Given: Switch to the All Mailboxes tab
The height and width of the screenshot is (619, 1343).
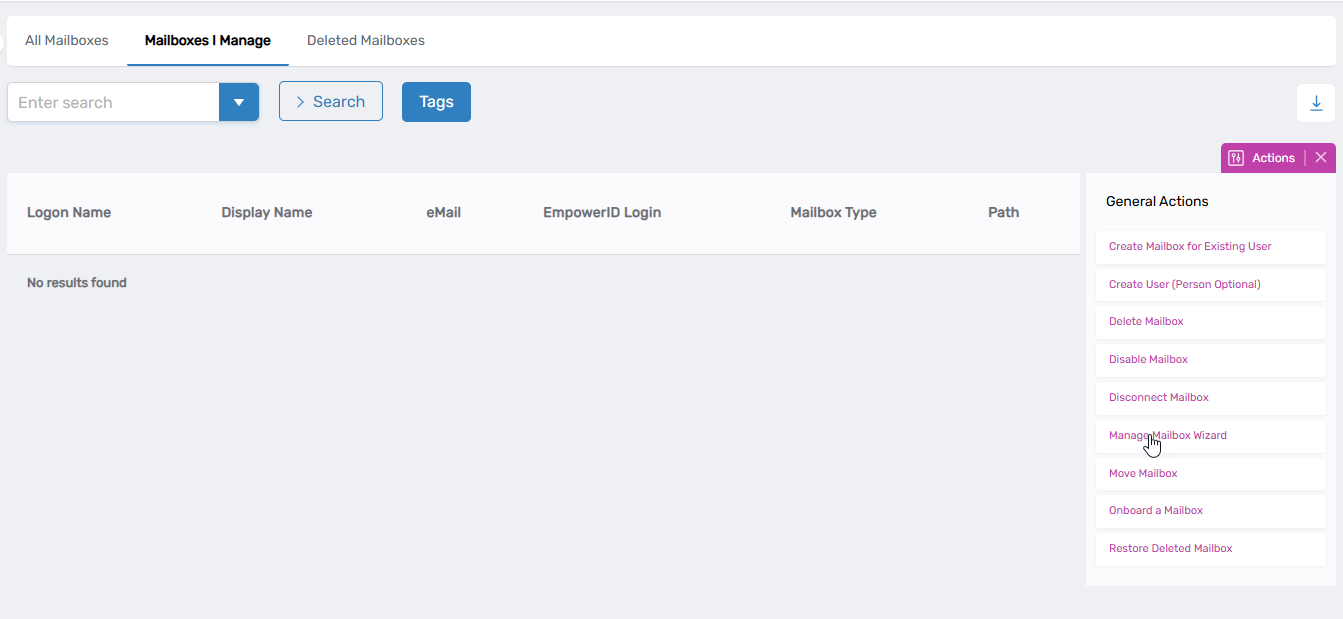Looking at the screenshot, I should point(67,41).
